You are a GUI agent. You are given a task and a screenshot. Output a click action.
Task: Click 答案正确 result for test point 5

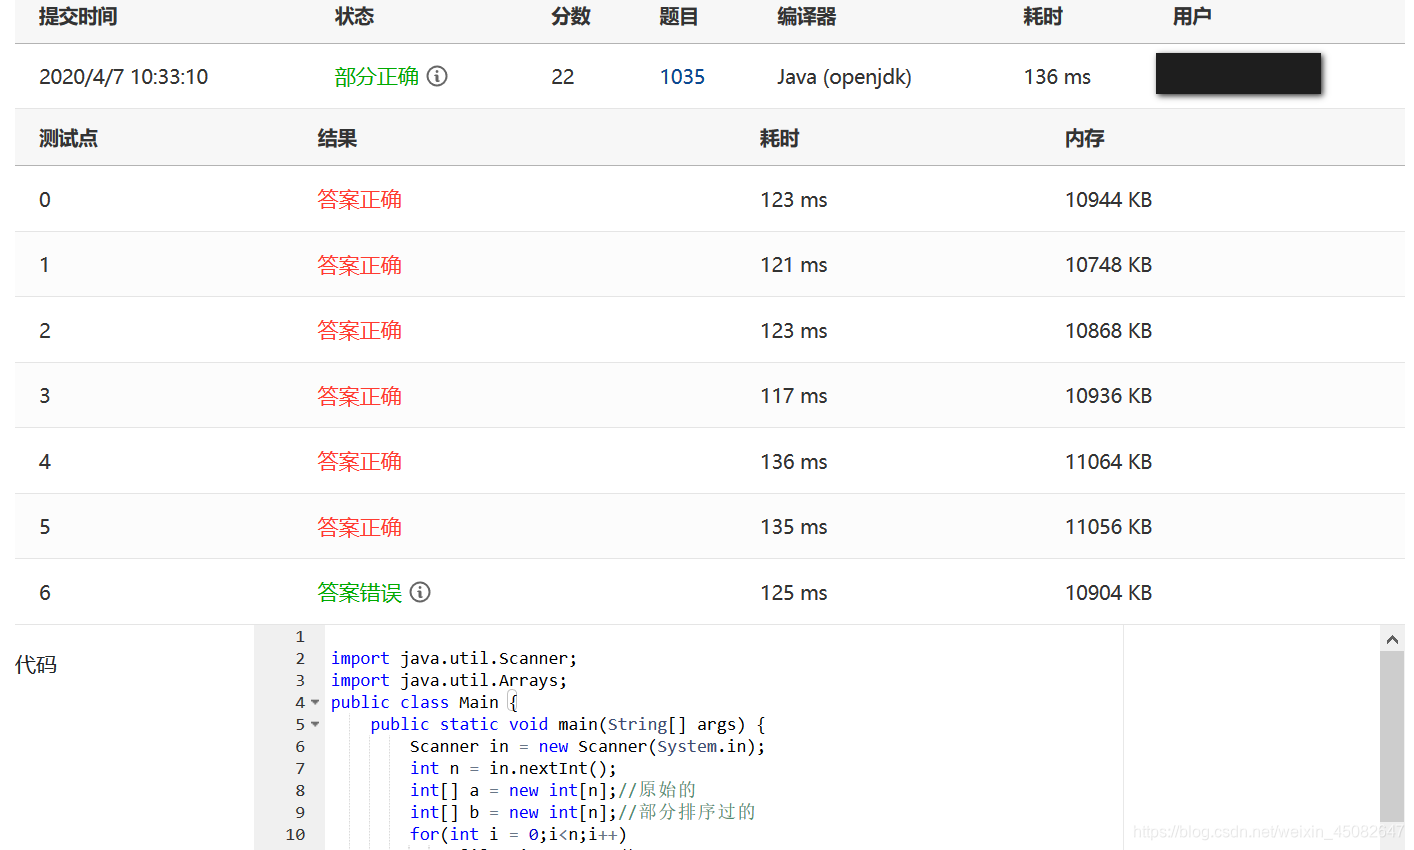tap(359, 527)
